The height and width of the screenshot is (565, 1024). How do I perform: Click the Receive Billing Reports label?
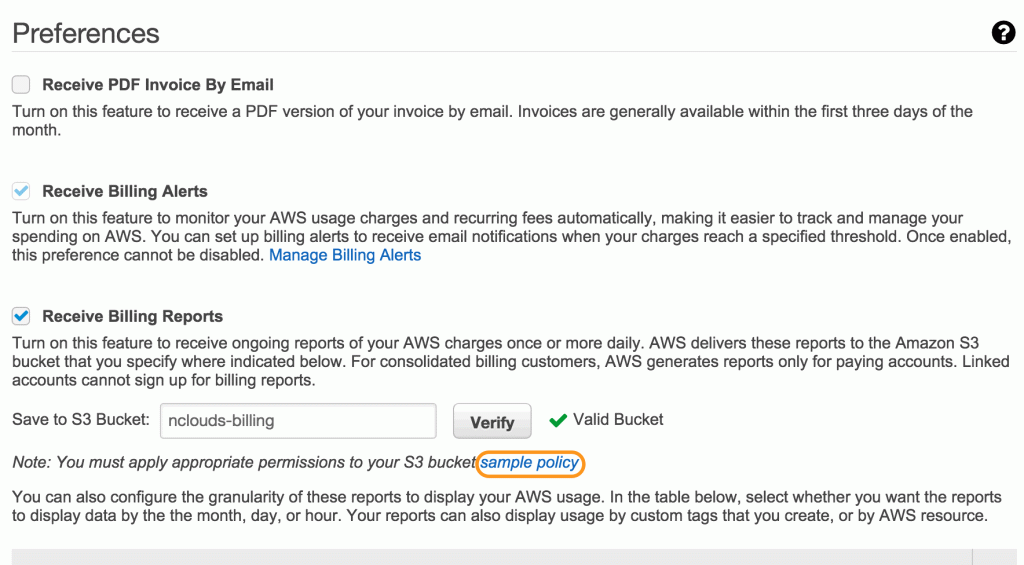[x=133, y=316]
